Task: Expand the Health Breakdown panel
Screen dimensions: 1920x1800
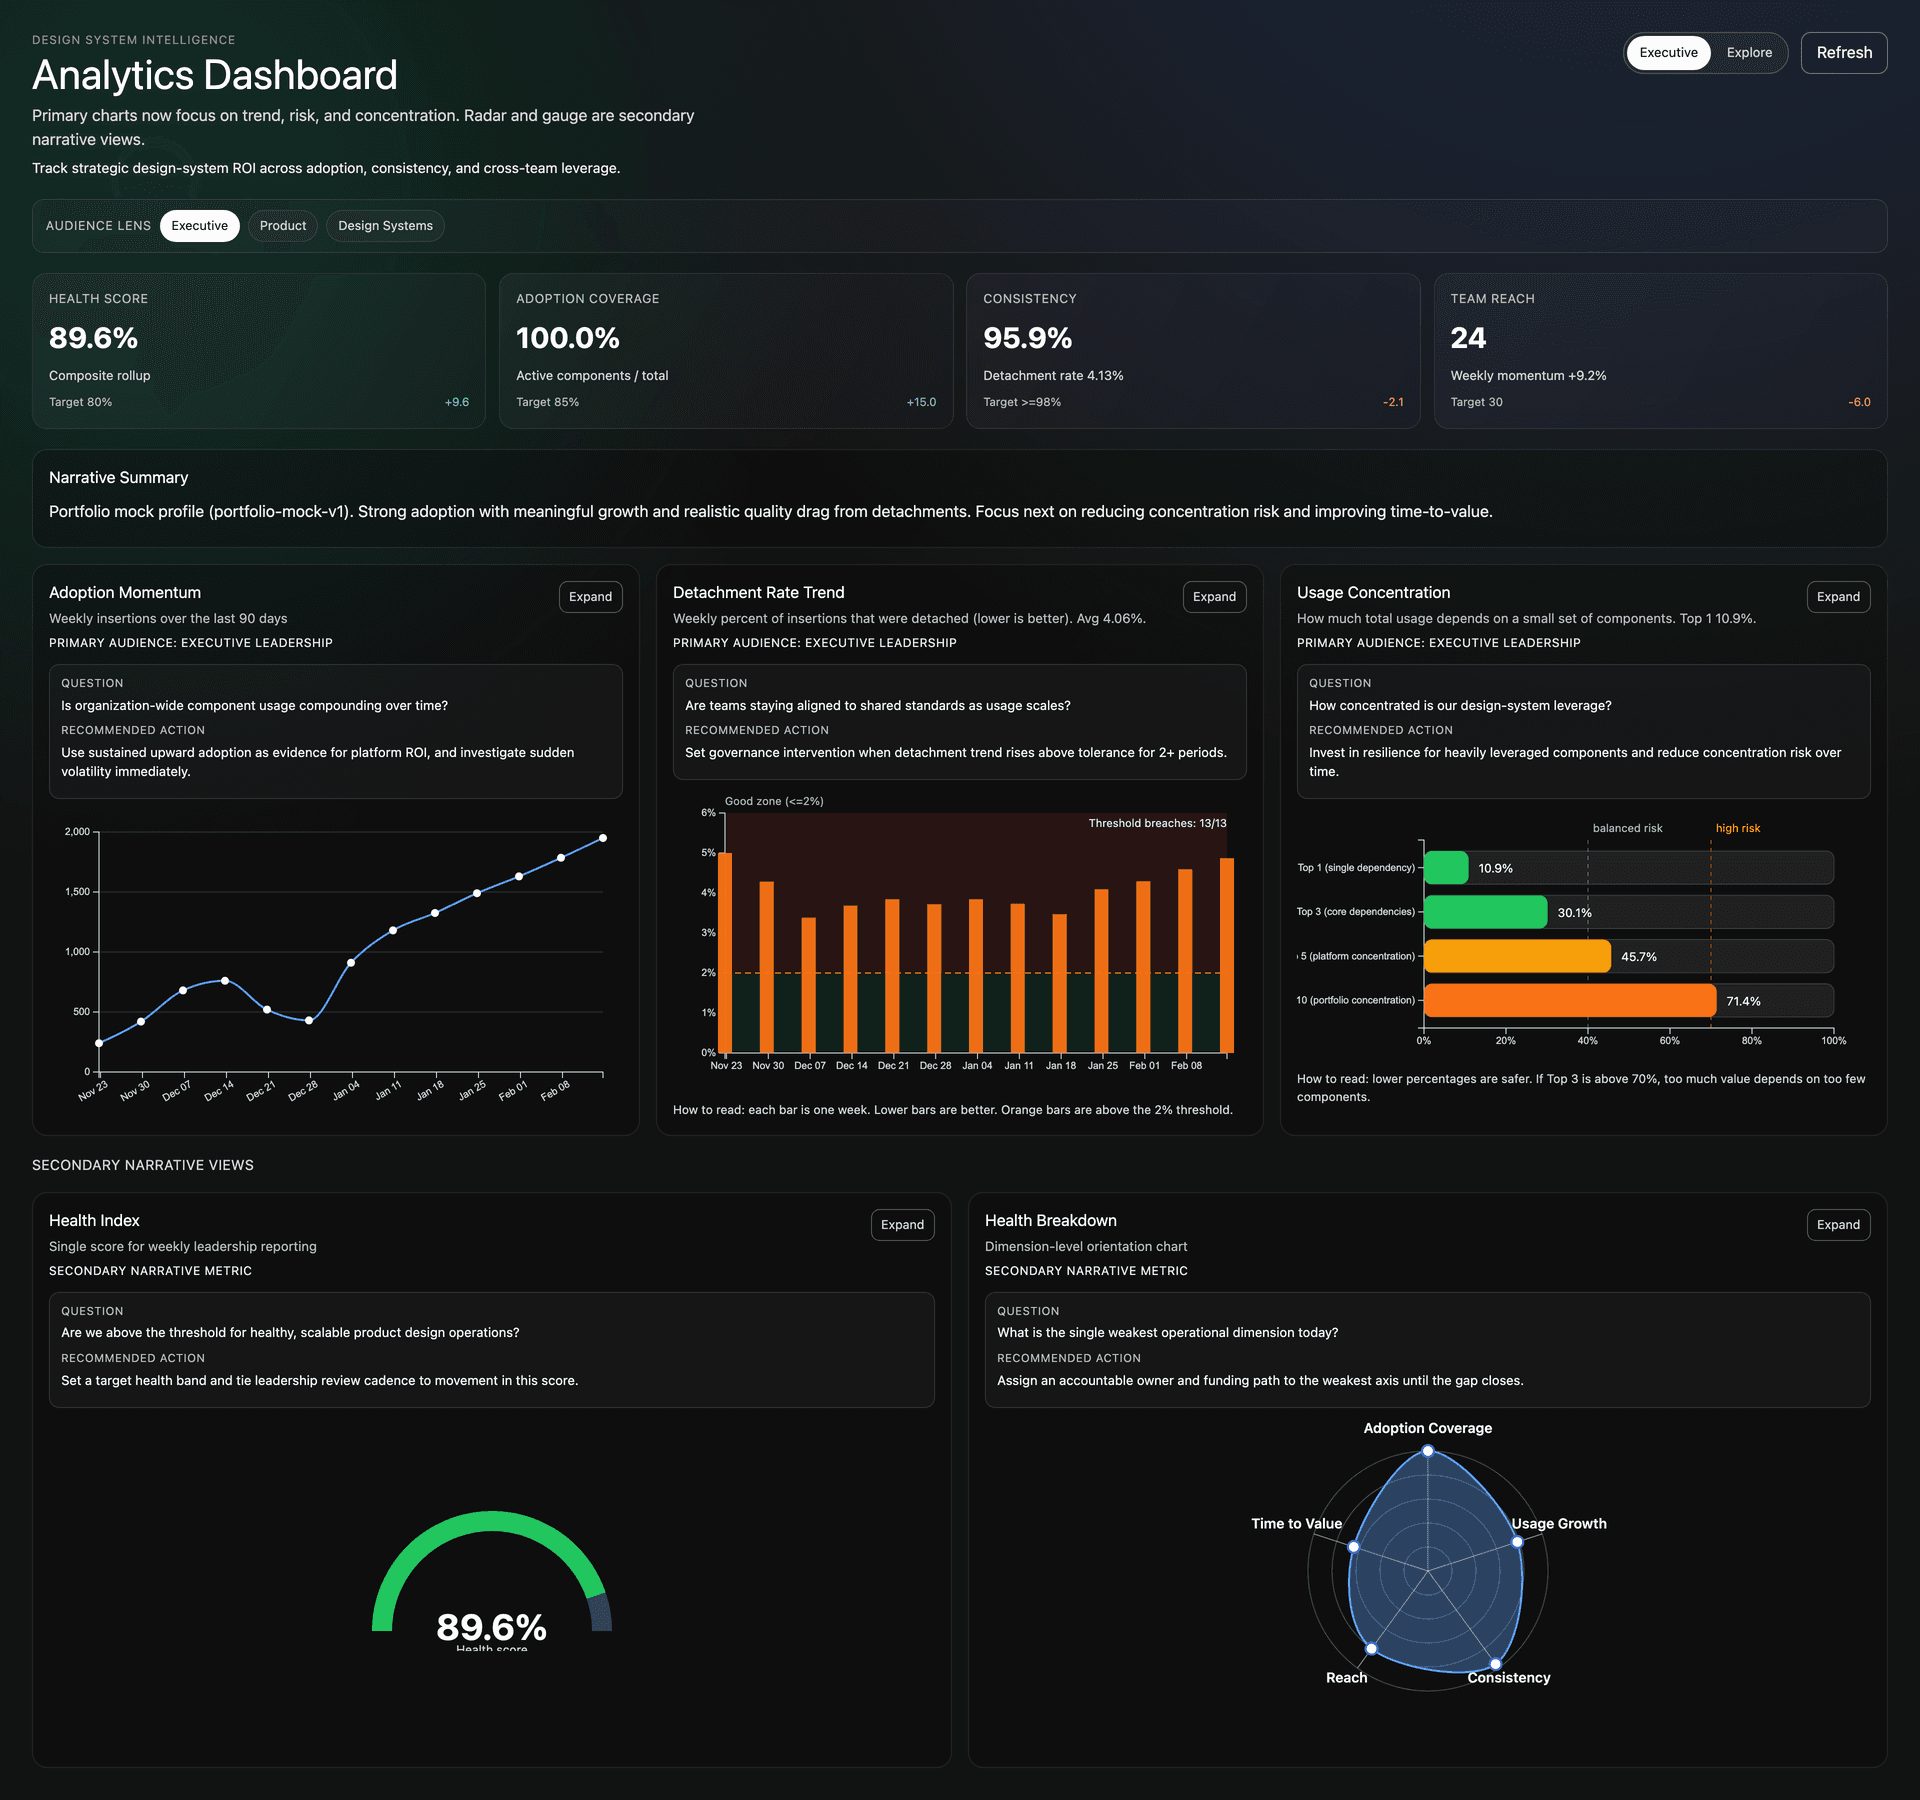Action: 1838,1224
